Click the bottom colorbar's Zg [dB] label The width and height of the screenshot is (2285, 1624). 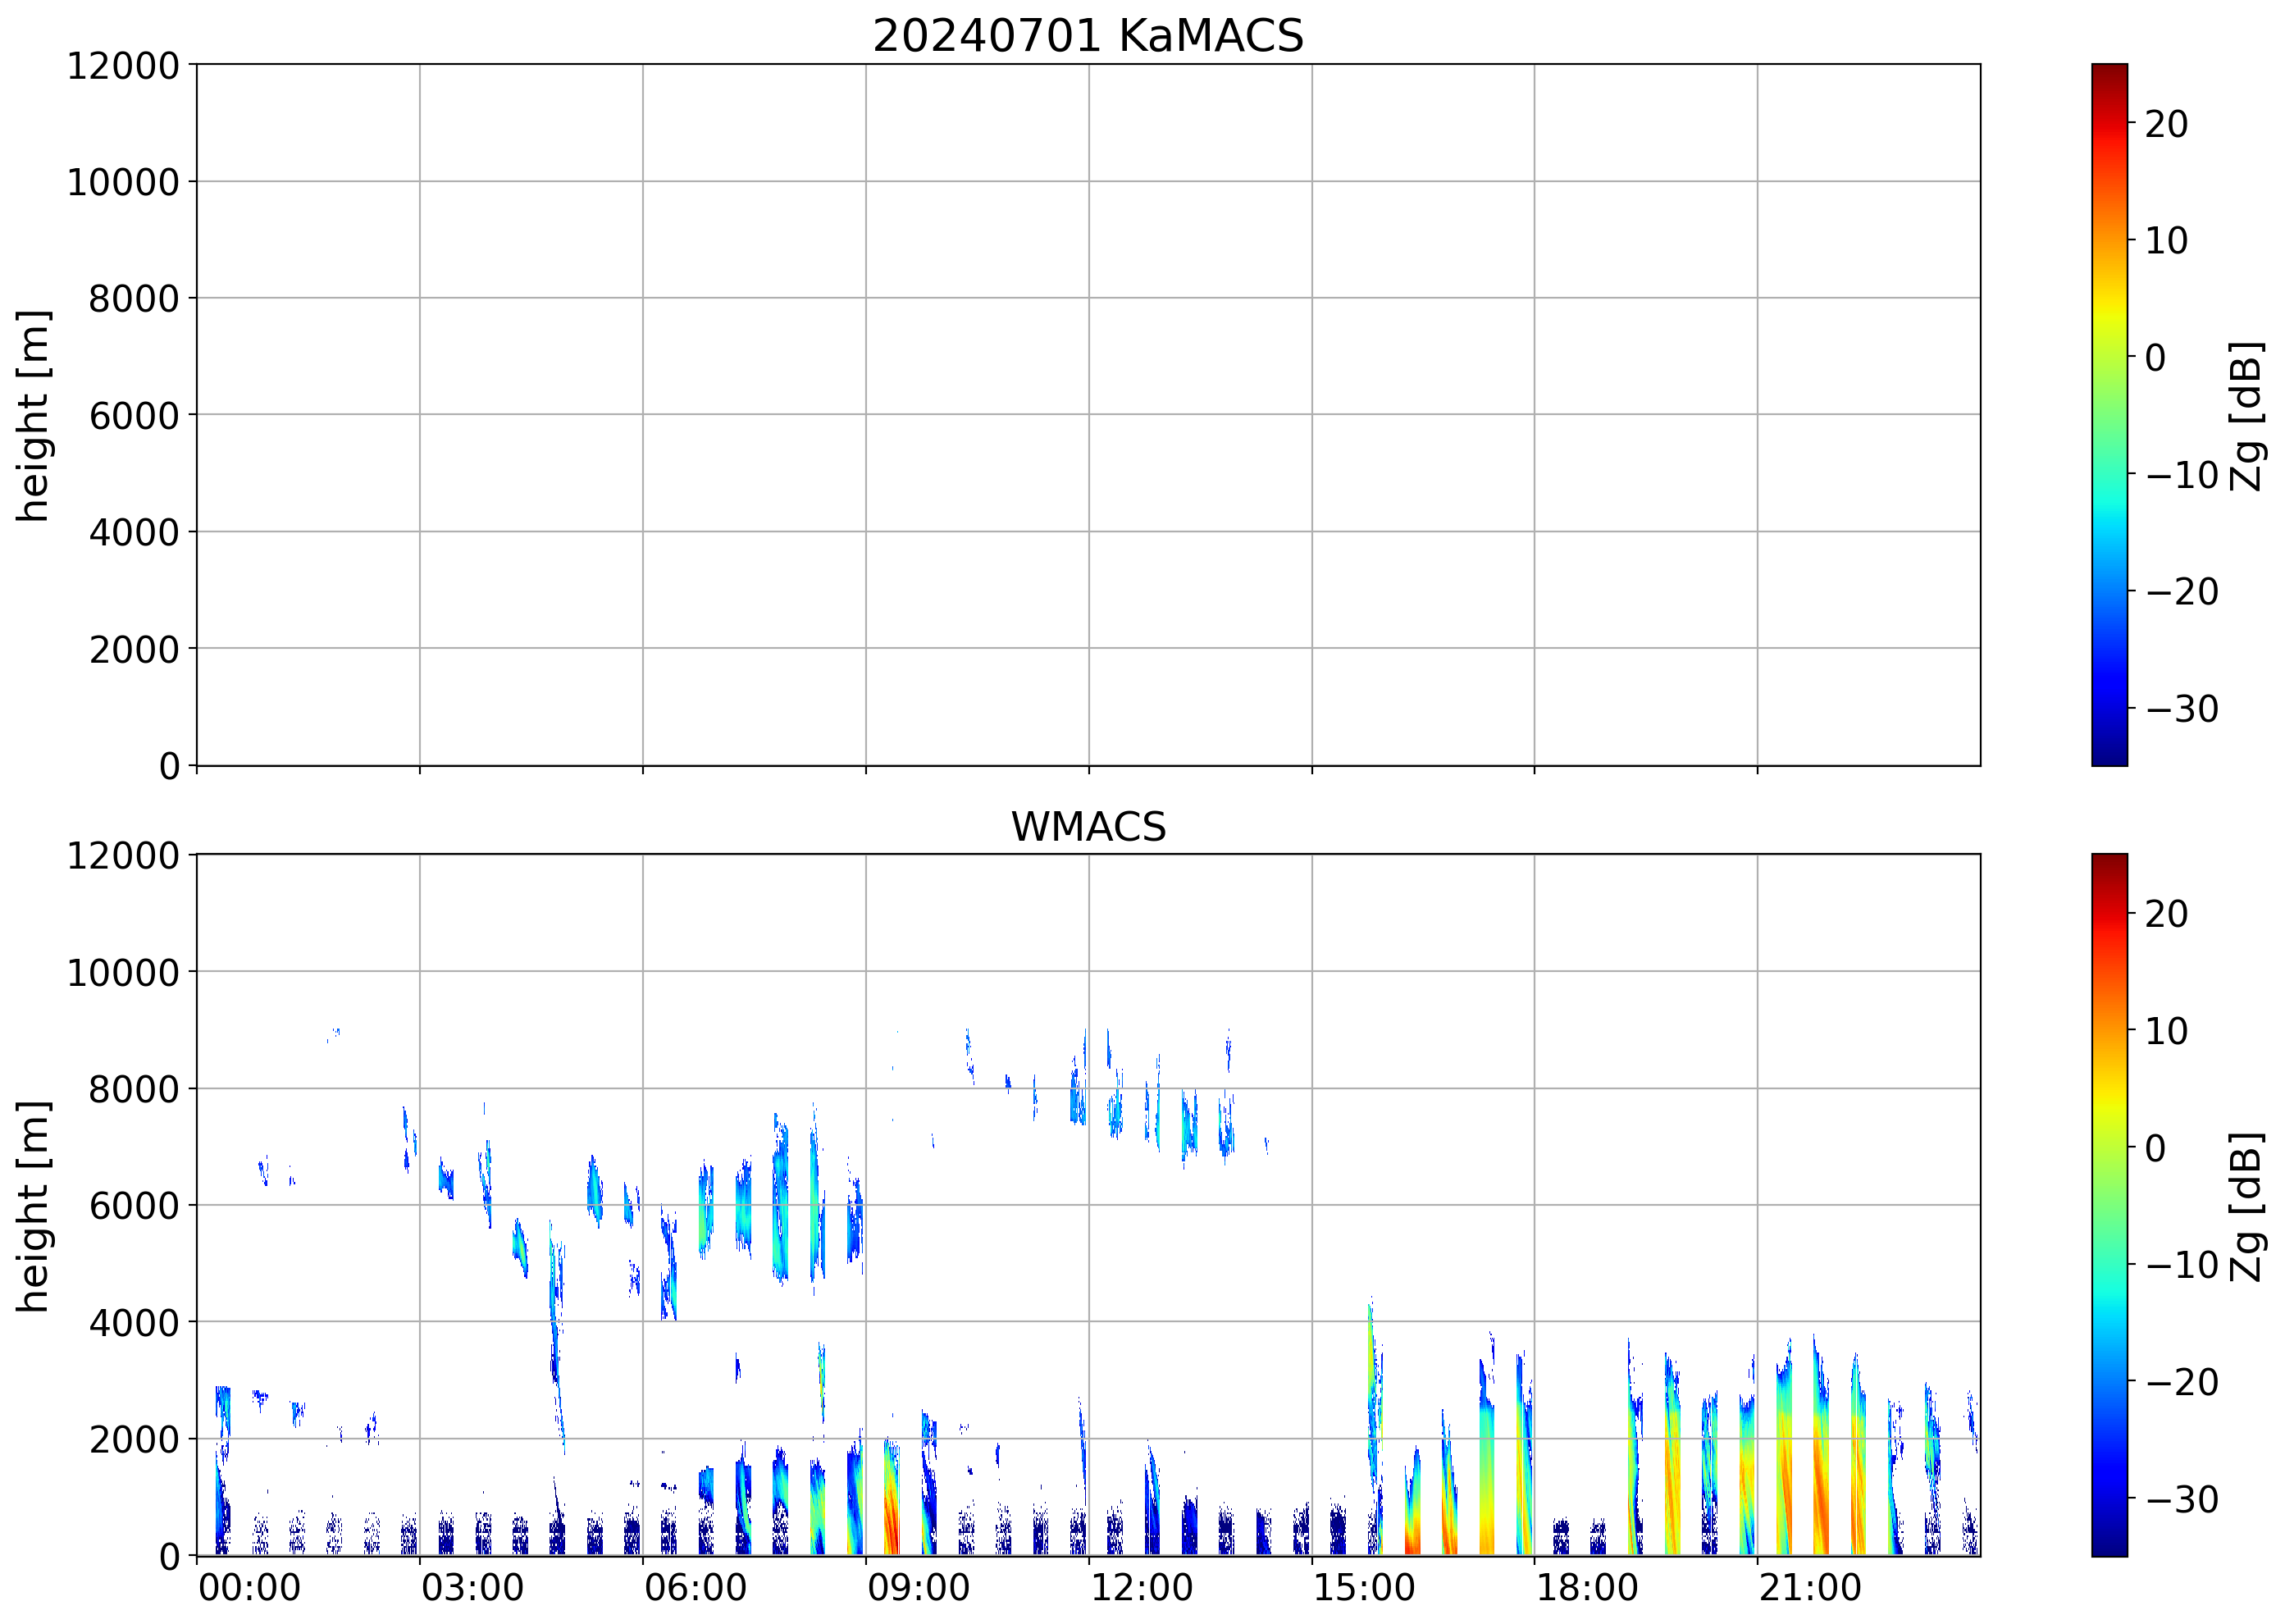click(2247, 1206)
